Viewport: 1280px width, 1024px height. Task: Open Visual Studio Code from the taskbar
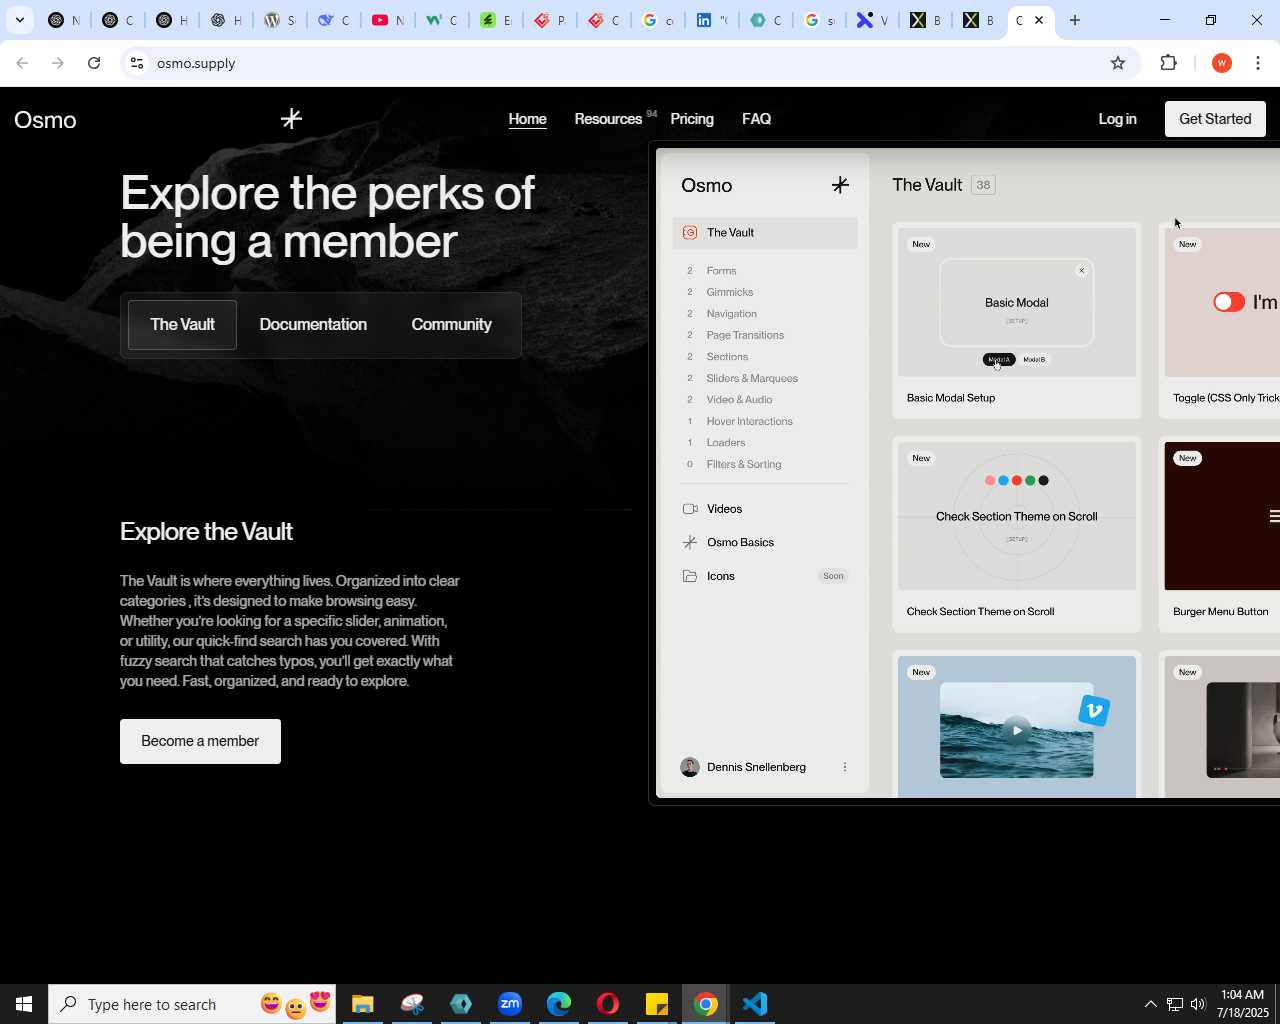click(755, 1004)
